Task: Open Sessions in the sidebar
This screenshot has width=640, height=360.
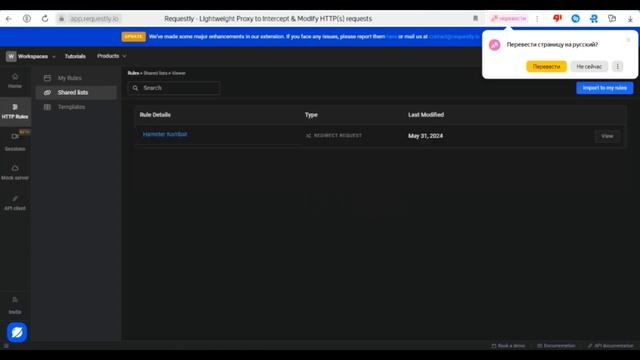Action: (15, 142)
